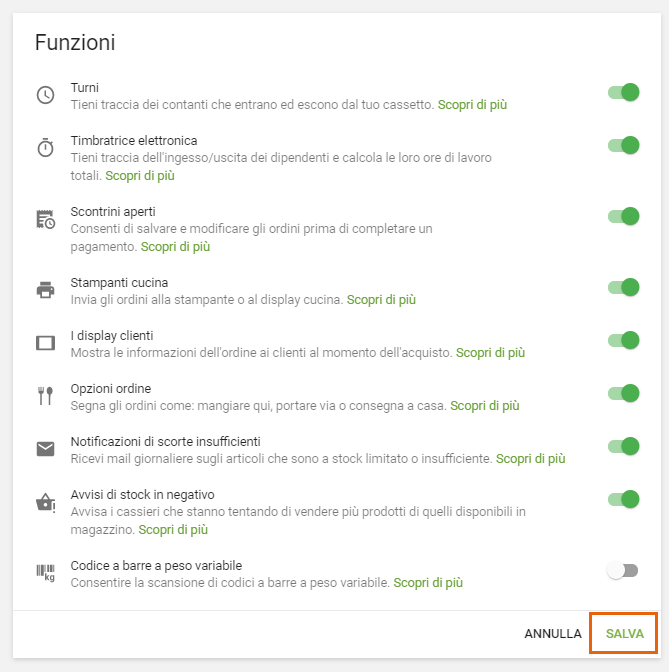Viewport: 669px width, 672px height.
Task: Open Scopri di più link for Turni
Action: pyautogui.click(x=472, y=104)
